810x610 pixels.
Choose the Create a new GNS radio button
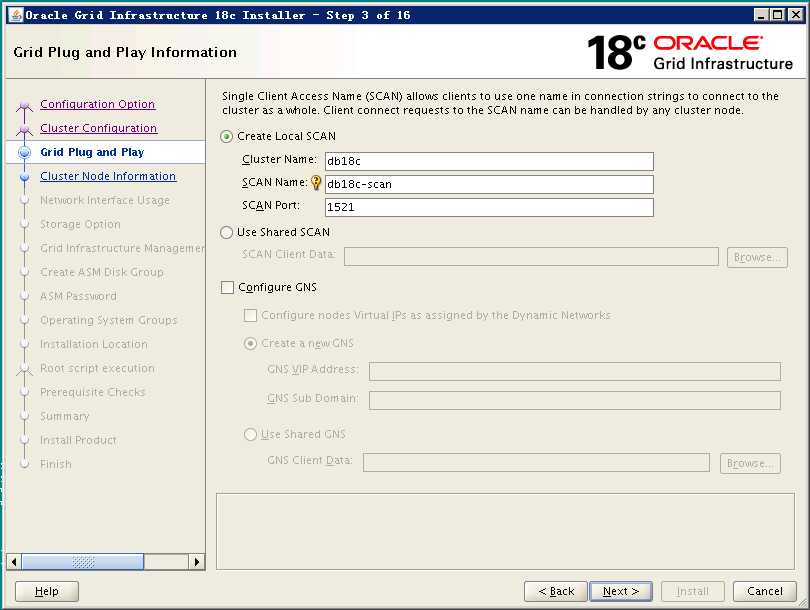[250, 343]
